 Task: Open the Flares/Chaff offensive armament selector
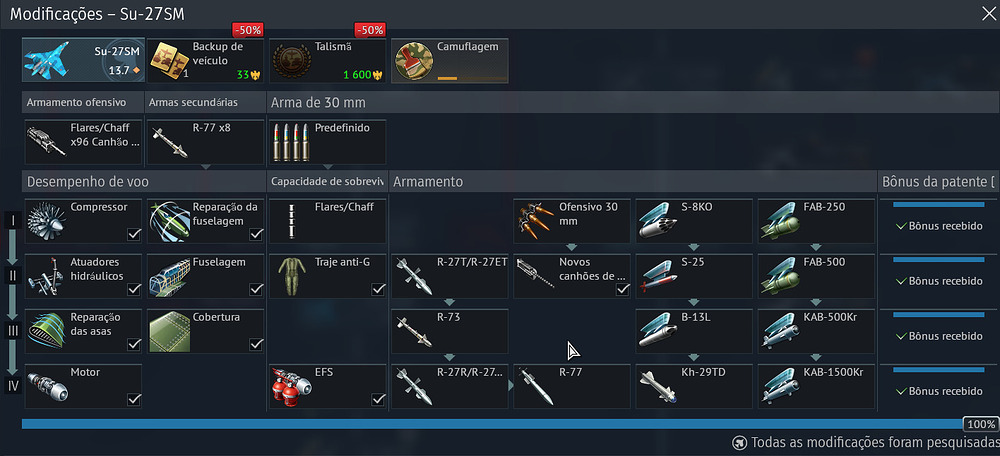tap(84, 142)
